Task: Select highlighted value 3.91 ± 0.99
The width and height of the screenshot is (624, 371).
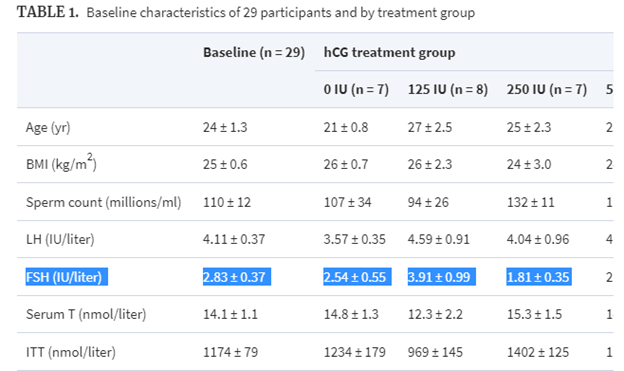Action: pos(442,277)
